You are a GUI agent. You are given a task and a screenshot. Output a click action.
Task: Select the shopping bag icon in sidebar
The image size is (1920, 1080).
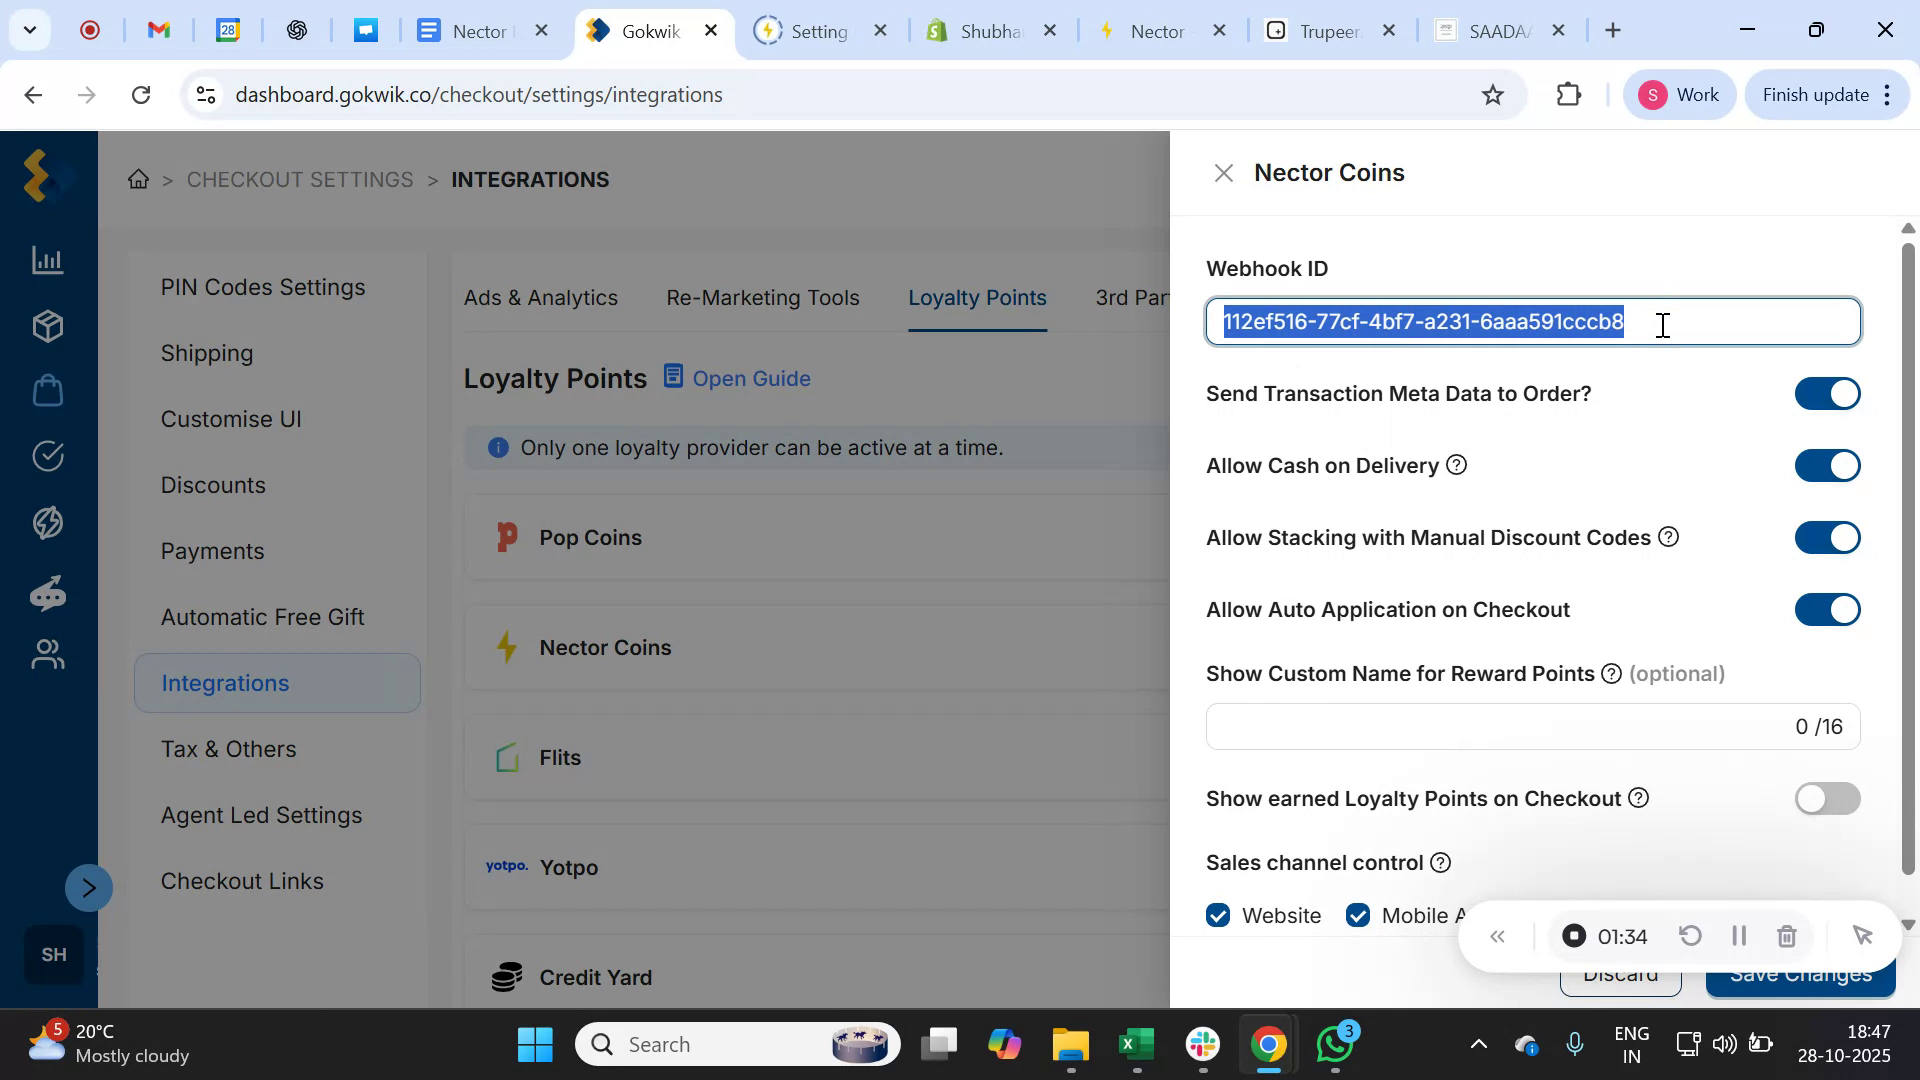point(47,390)
